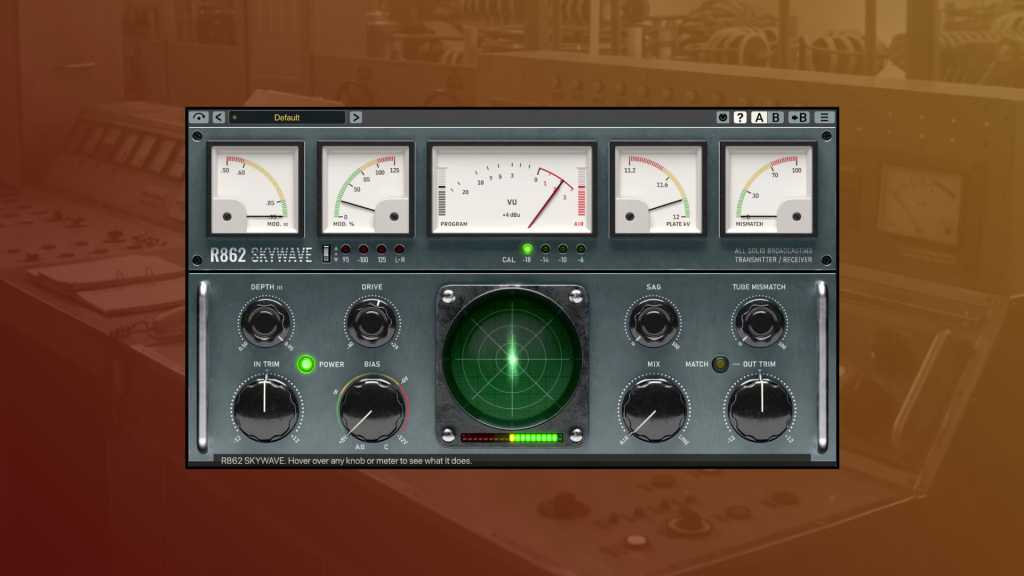
Task: Click the LED level bar under the scope
Action: [511, 438]
